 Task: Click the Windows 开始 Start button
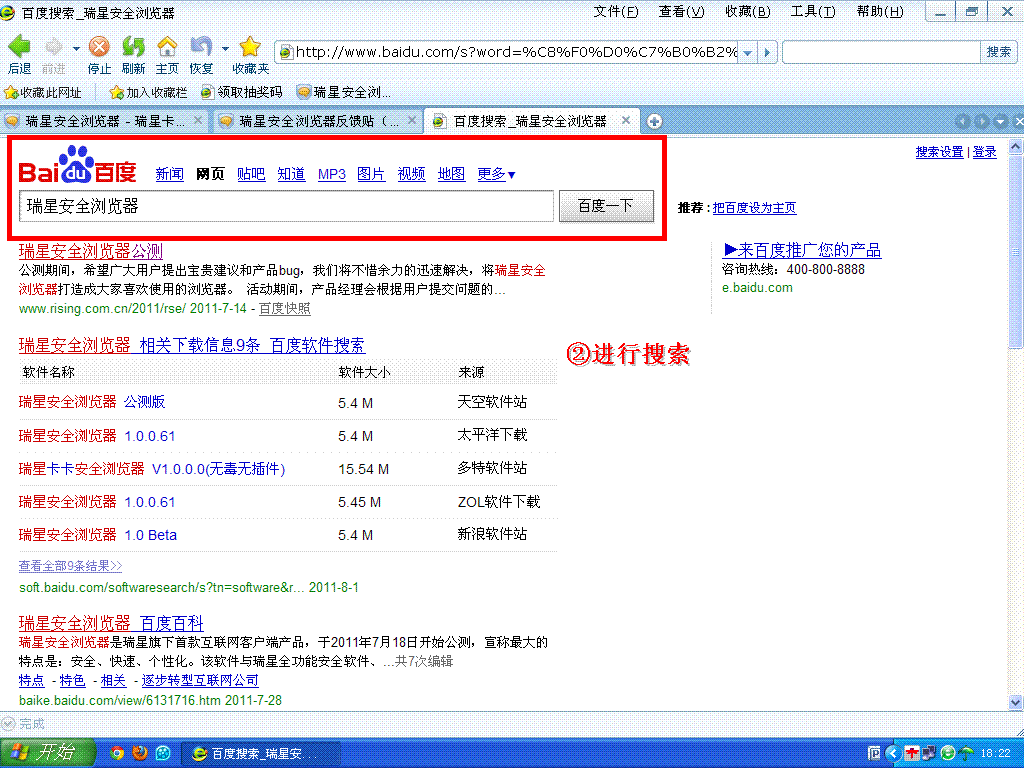tap(47, 753)
